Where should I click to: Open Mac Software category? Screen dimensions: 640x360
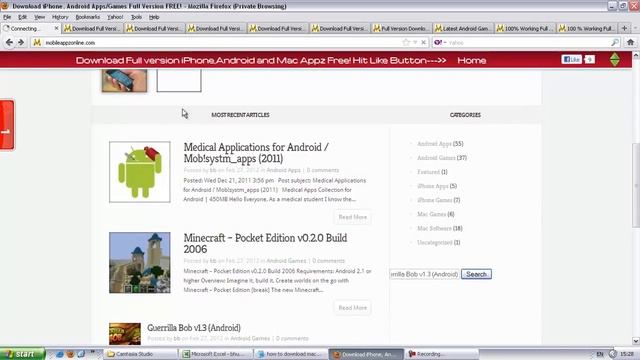point(434,228)
